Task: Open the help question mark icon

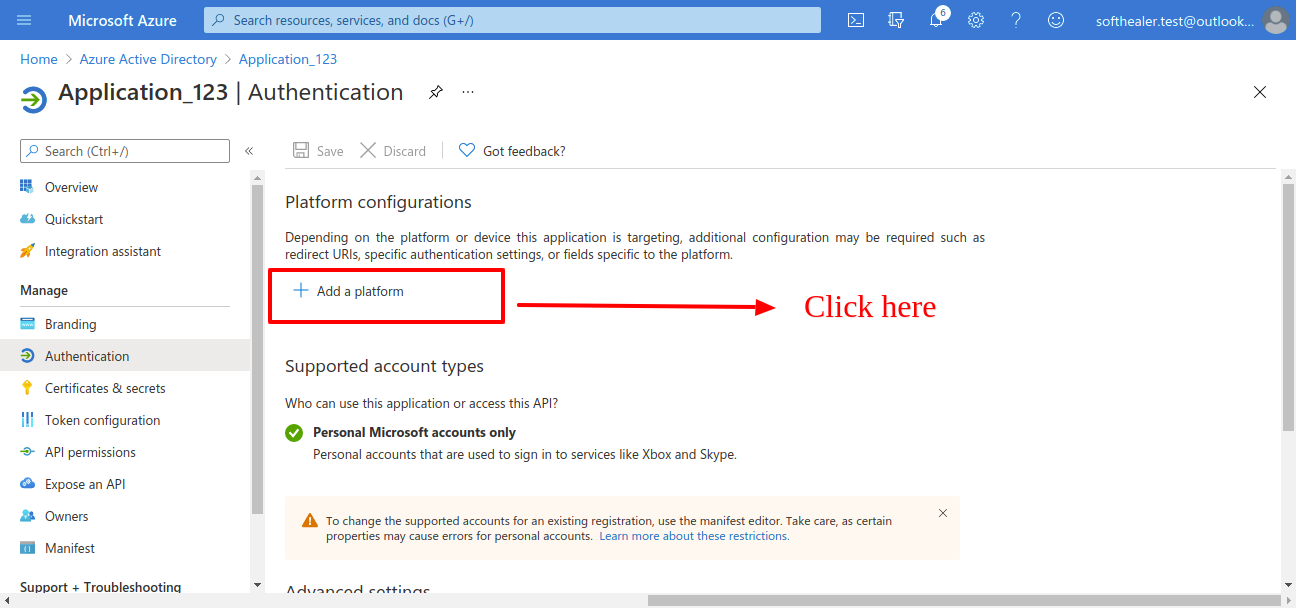Action: coord(1016,20)
